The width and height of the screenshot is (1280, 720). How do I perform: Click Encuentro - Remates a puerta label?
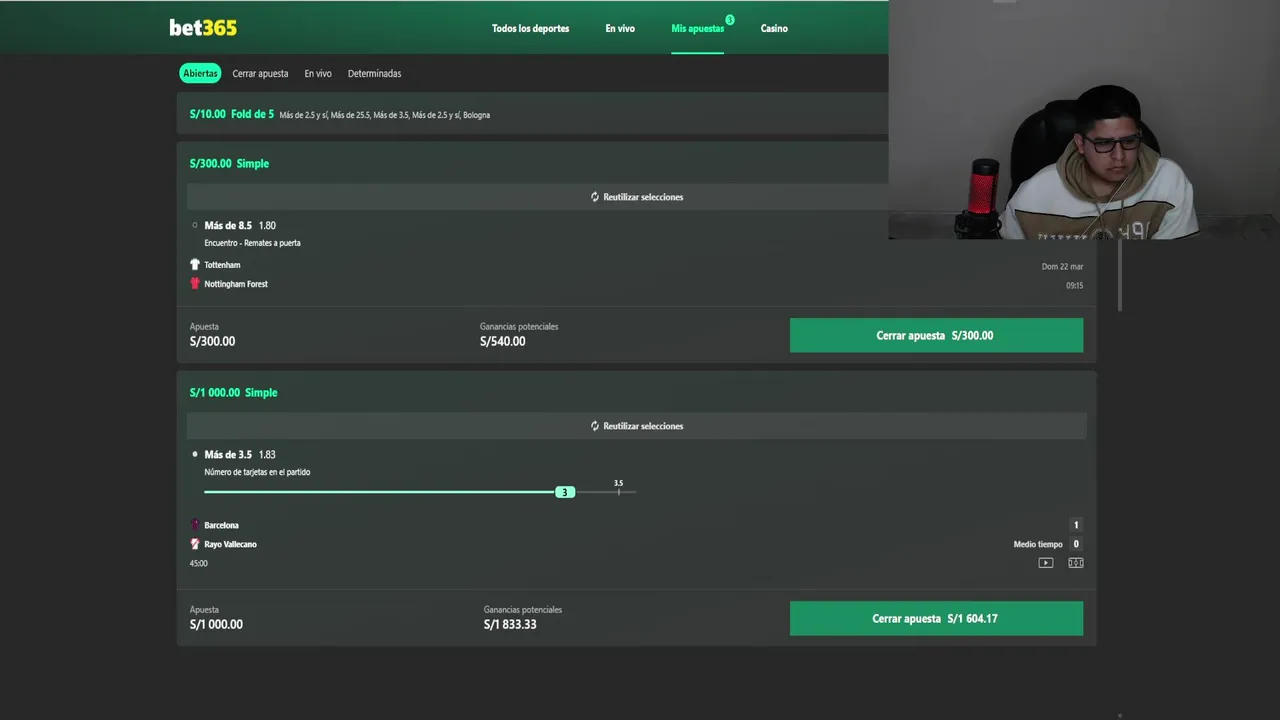click(x=252, y=243)
